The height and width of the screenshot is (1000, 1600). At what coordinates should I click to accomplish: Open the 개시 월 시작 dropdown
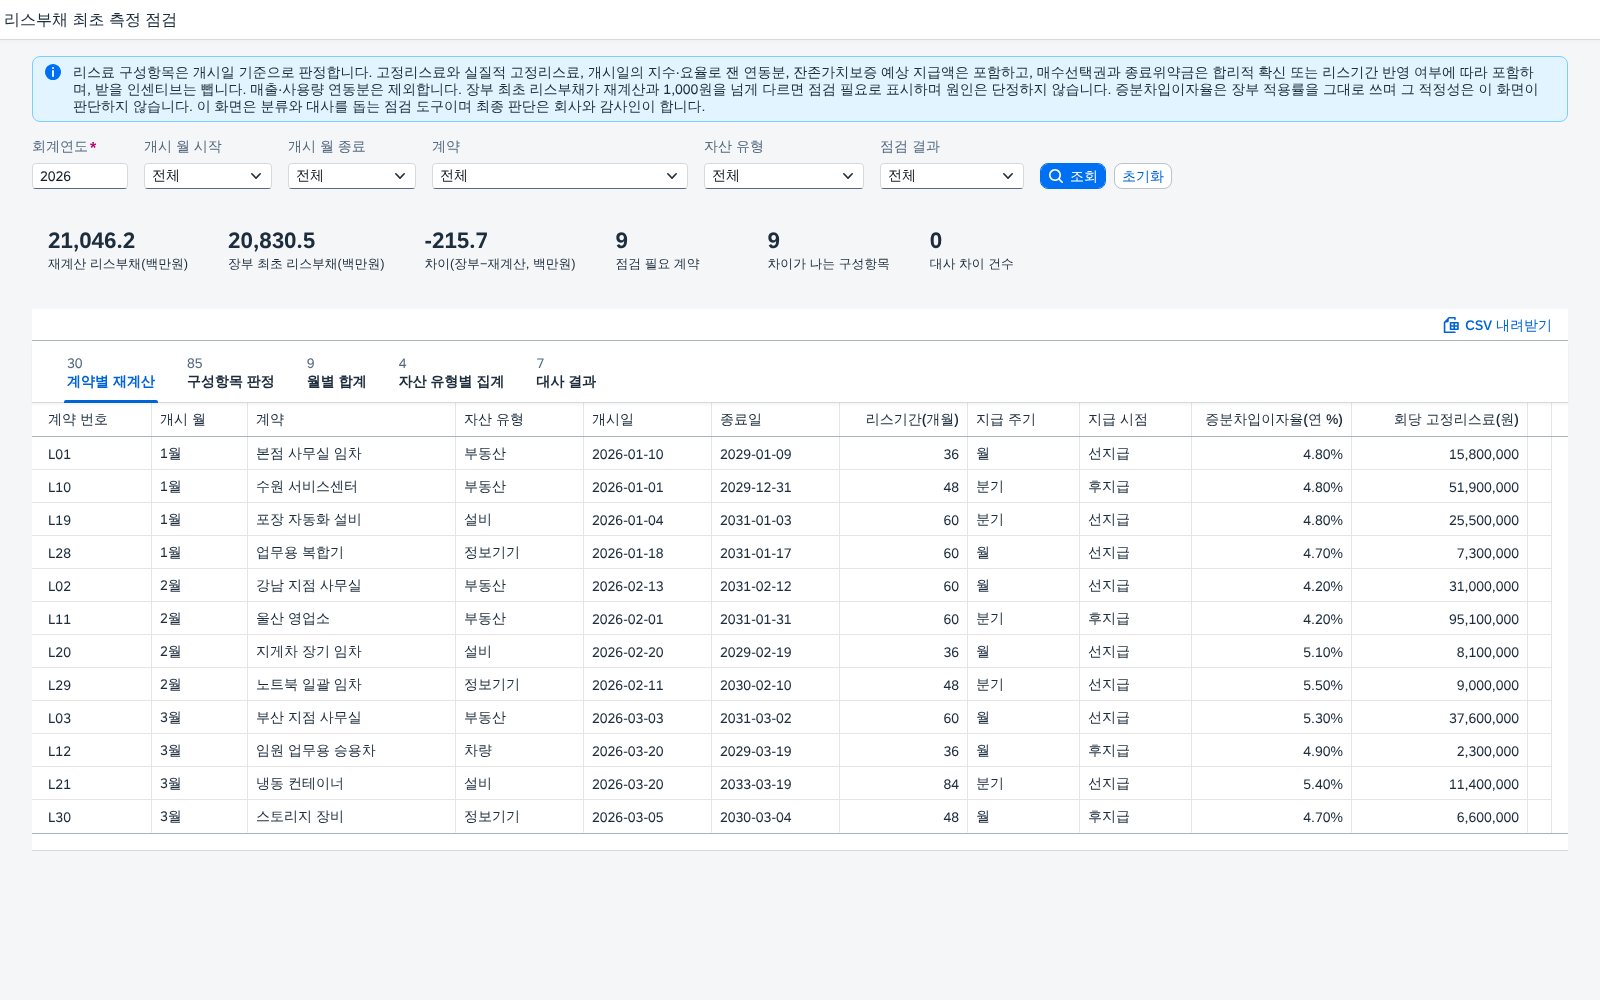[208, 176]
